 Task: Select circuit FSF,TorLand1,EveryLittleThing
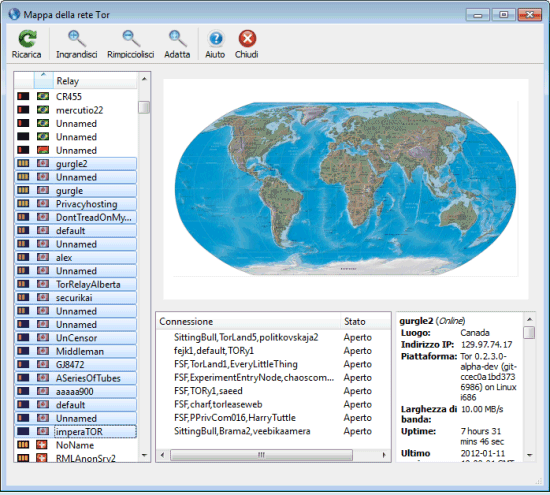(273, 364)
